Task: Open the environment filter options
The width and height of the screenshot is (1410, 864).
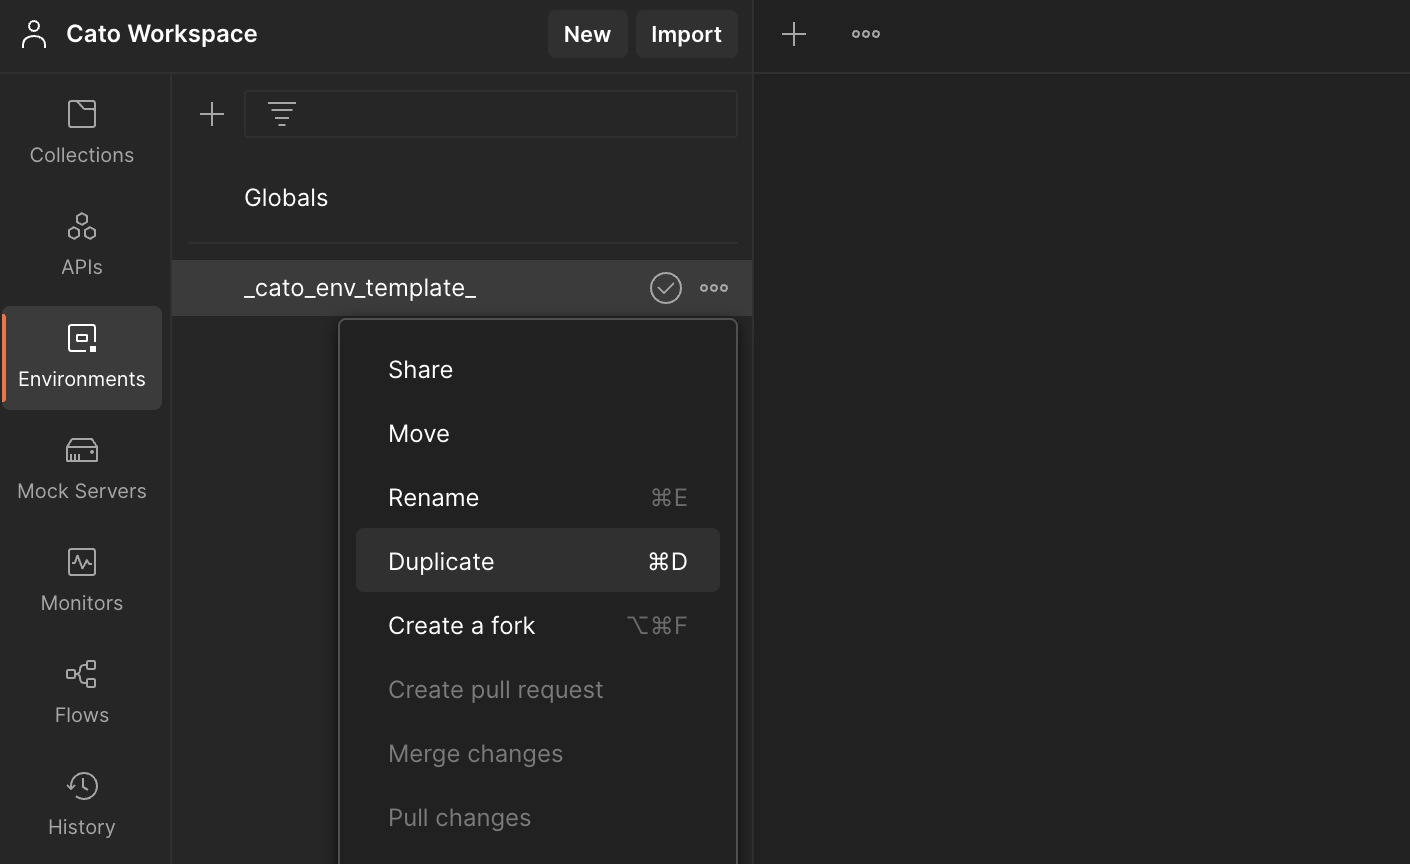Action: click(x=281, y=113)
